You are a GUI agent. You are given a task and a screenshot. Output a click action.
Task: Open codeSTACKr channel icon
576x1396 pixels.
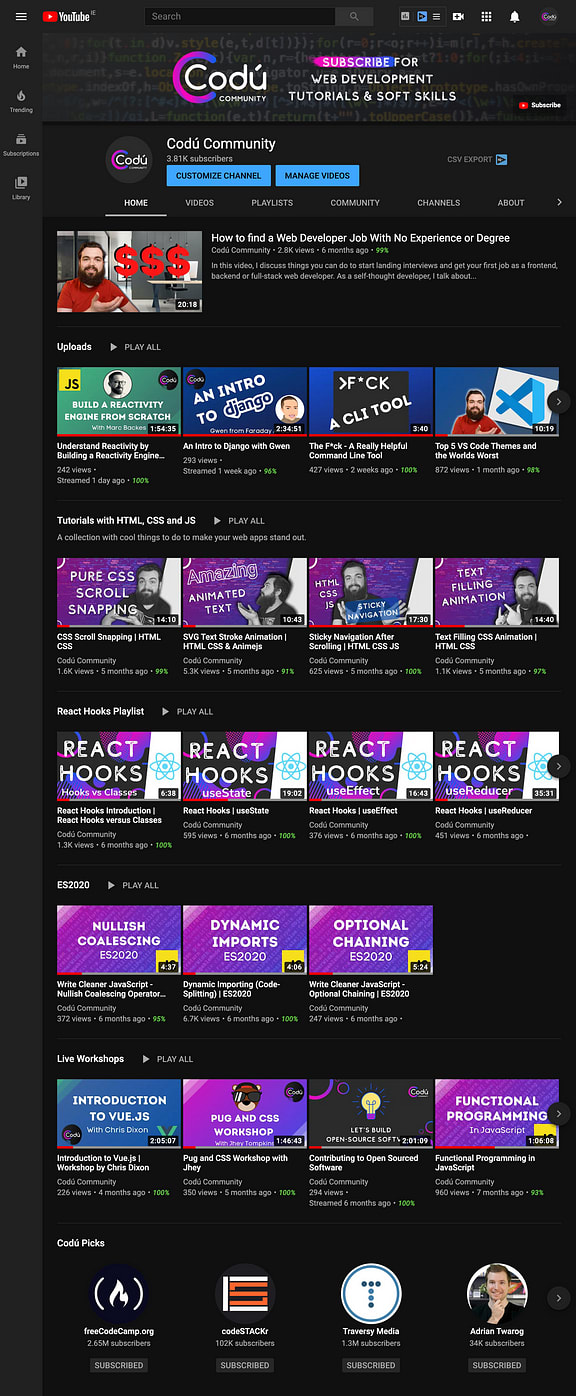245,1293
